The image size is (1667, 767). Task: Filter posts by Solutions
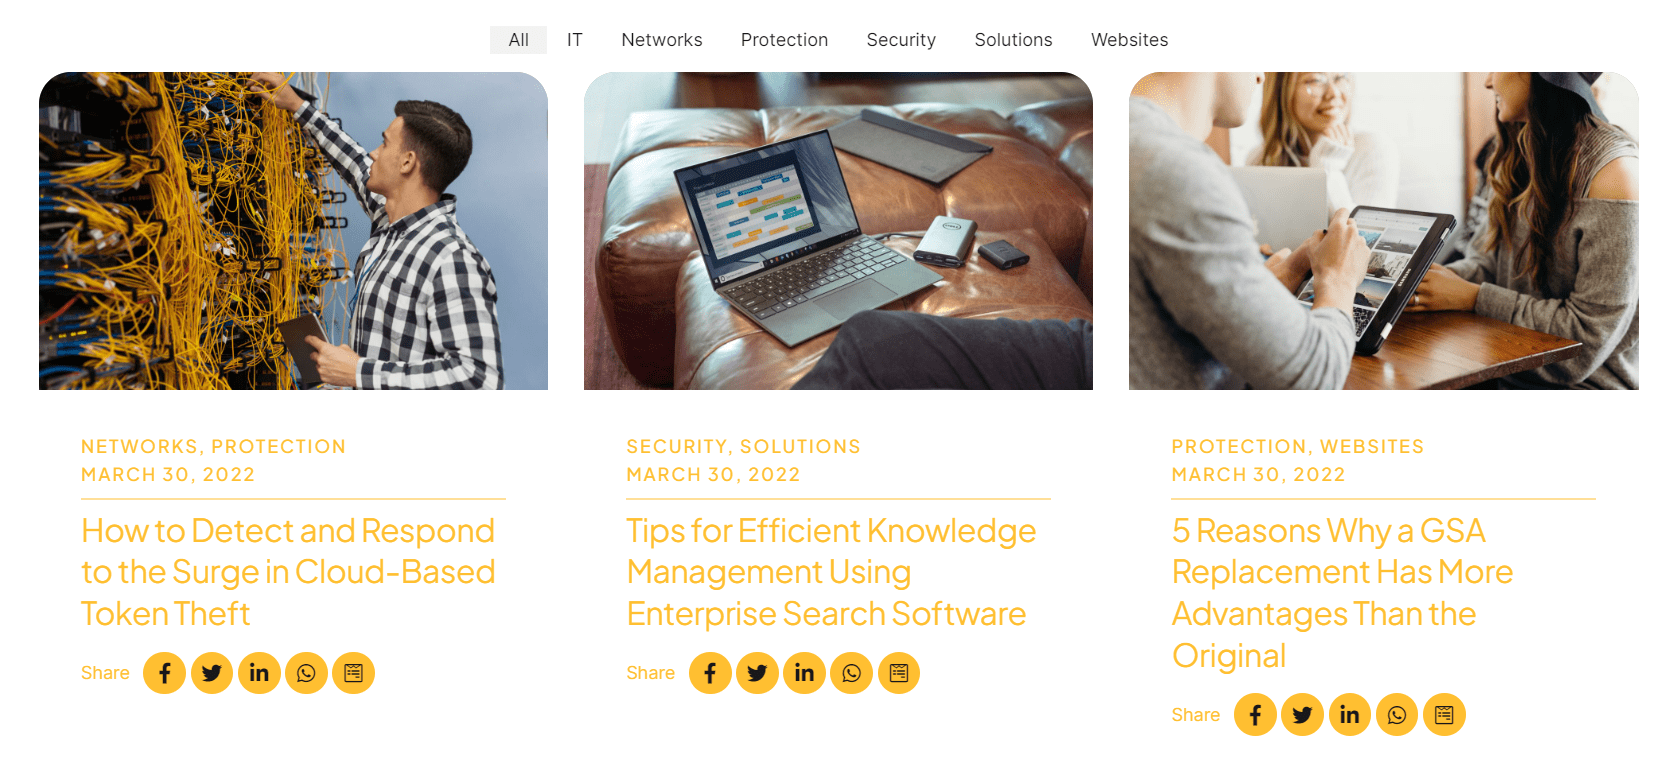pos(1013,40)
